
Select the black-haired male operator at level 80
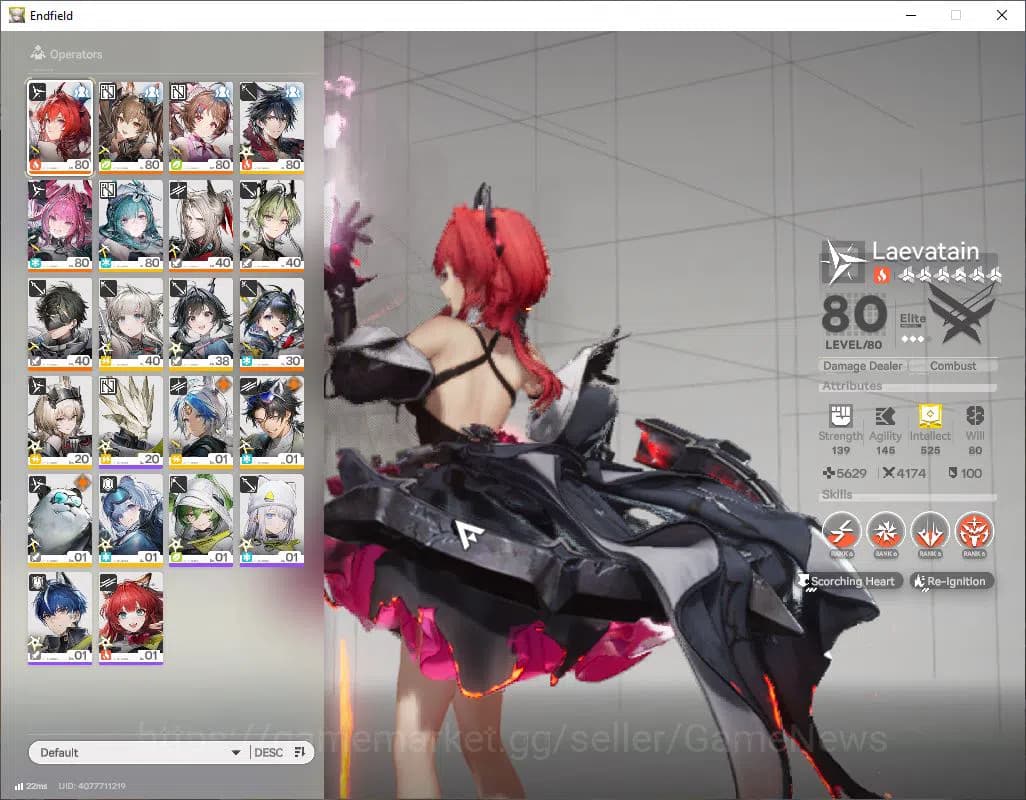[x=272, y=127]
